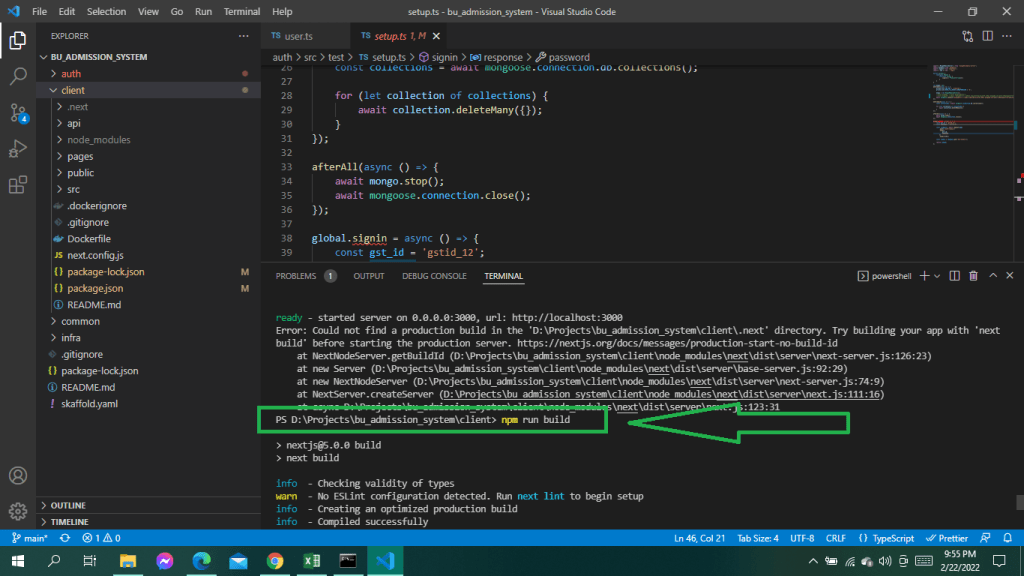This screenshot has height=576, width=1024.
Task: Switch to the OUTPUT panel tab
Action: pos(369,276)
